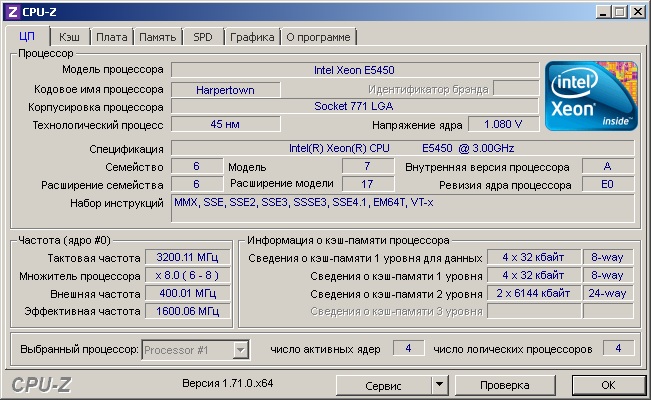Image resolution: width=651 pixels, height=400 pixels.
Task: Click the L1 data cache 4 x 32 кбайт value
Action: (534, 258)
